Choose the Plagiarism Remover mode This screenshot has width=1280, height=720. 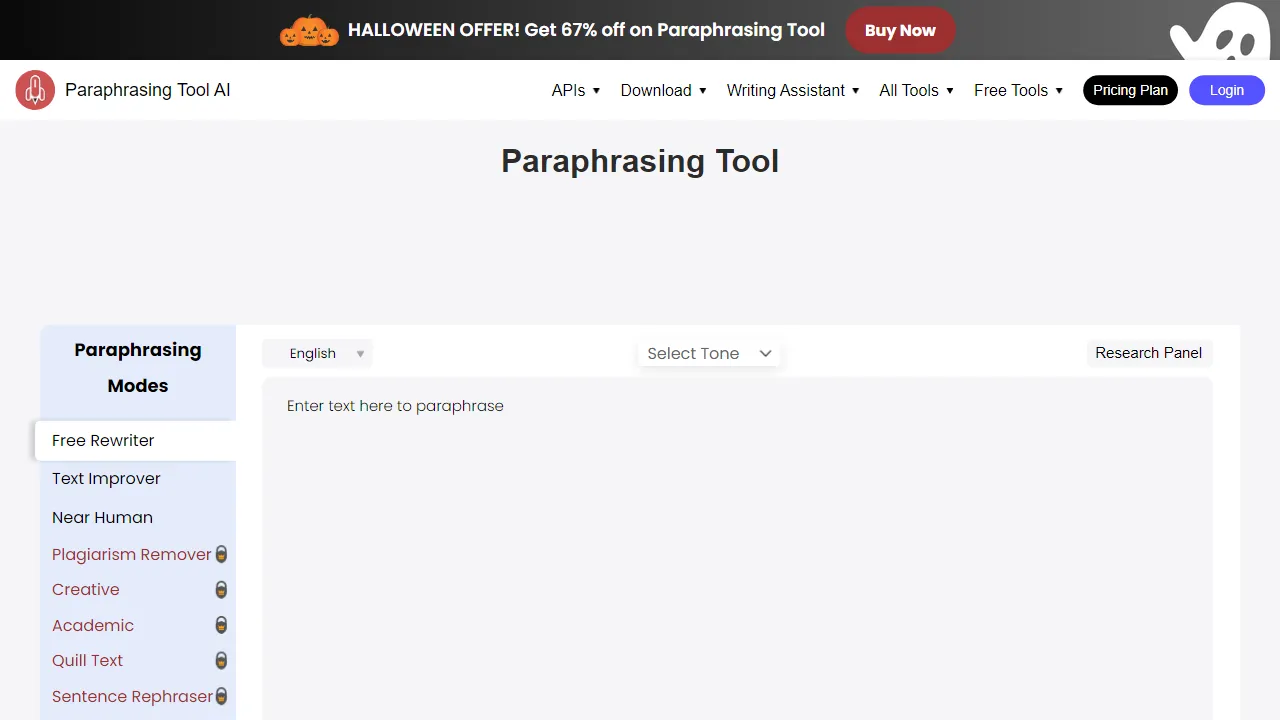132,554
